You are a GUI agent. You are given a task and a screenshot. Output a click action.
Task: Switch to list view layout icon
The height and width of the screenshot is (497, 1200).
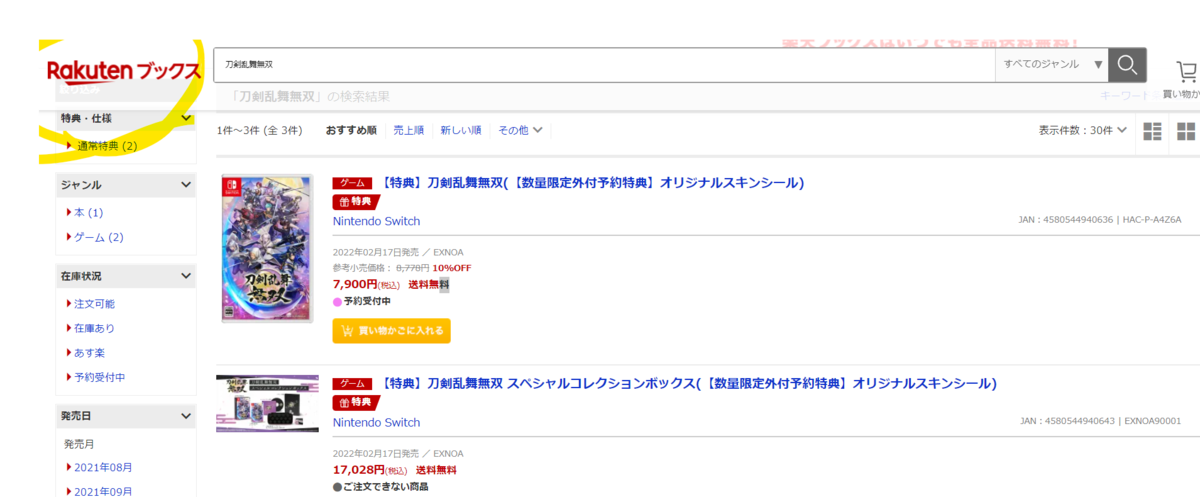coord(1152,131)
